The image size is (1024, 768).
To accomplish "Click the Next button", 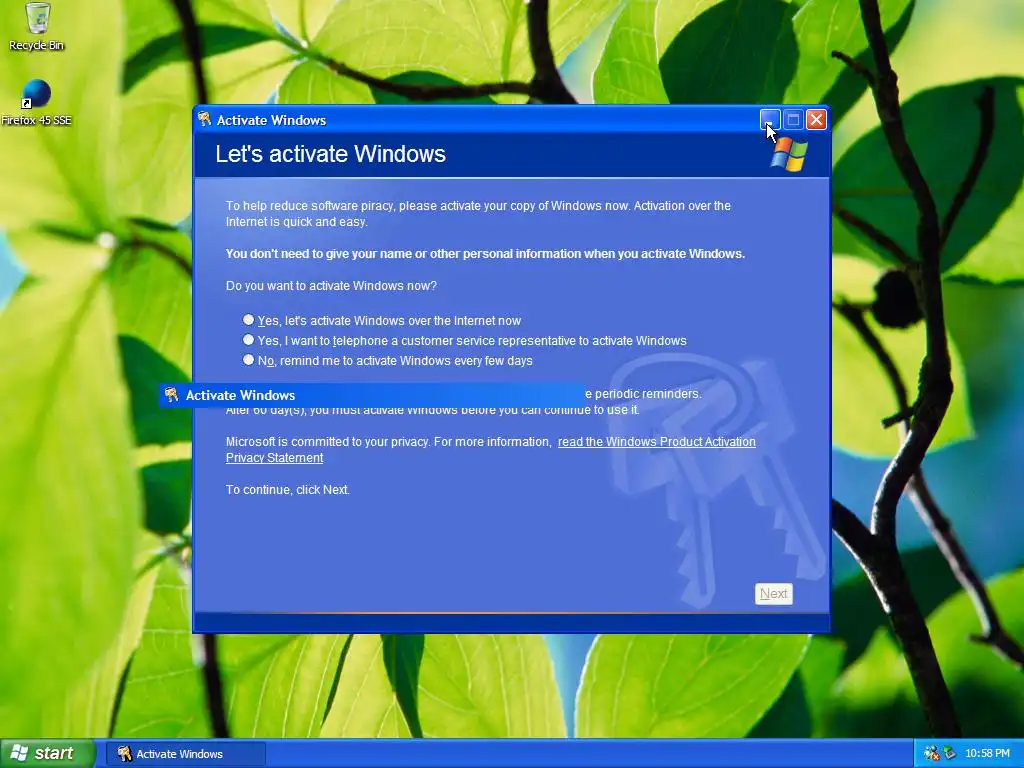I will pos(774,594).
